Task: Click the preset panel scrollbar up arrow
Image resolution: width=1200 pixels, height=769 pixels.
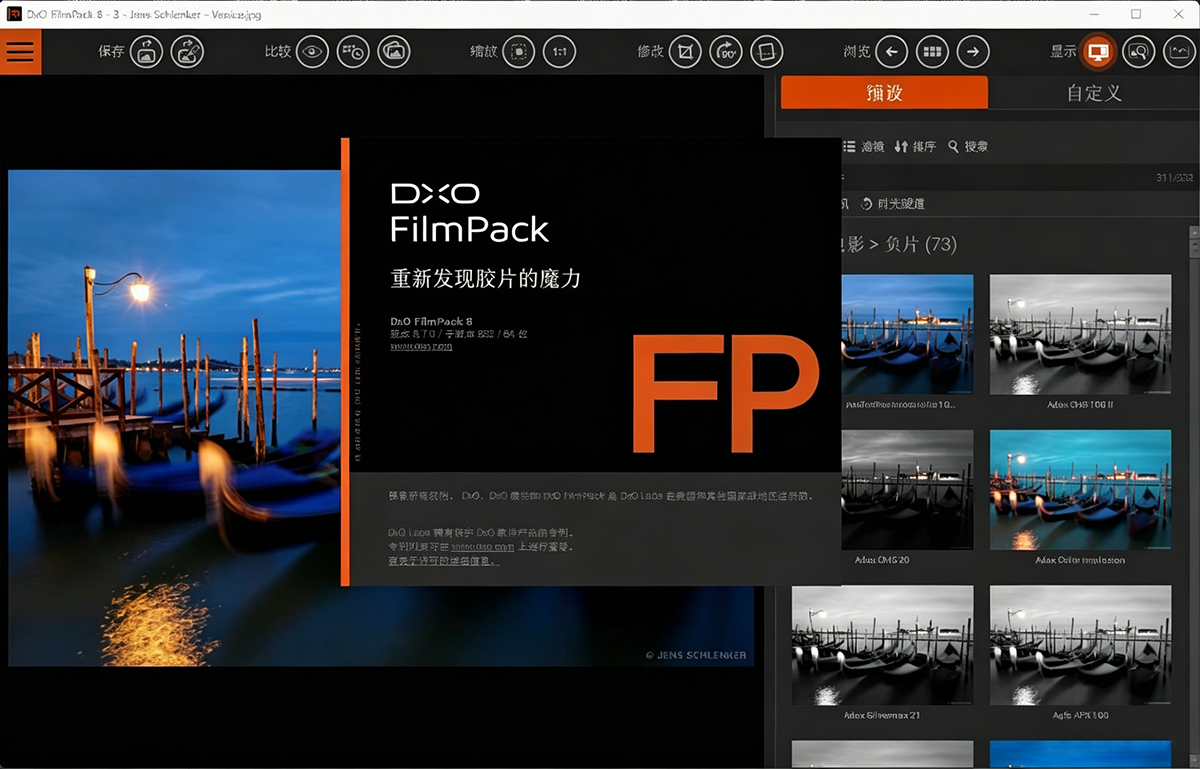Action: (1193, 232)
